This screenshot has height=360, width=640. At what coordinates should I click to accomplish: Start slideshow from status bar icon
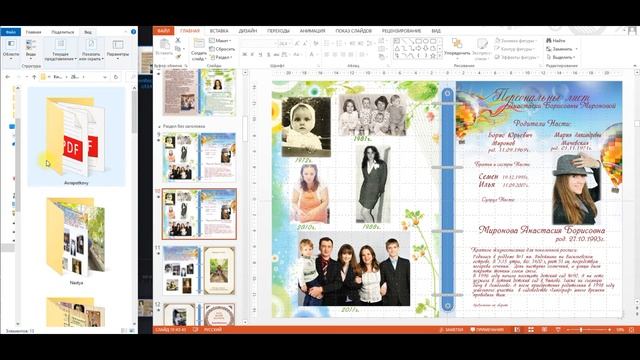click(x=558, y=329)
